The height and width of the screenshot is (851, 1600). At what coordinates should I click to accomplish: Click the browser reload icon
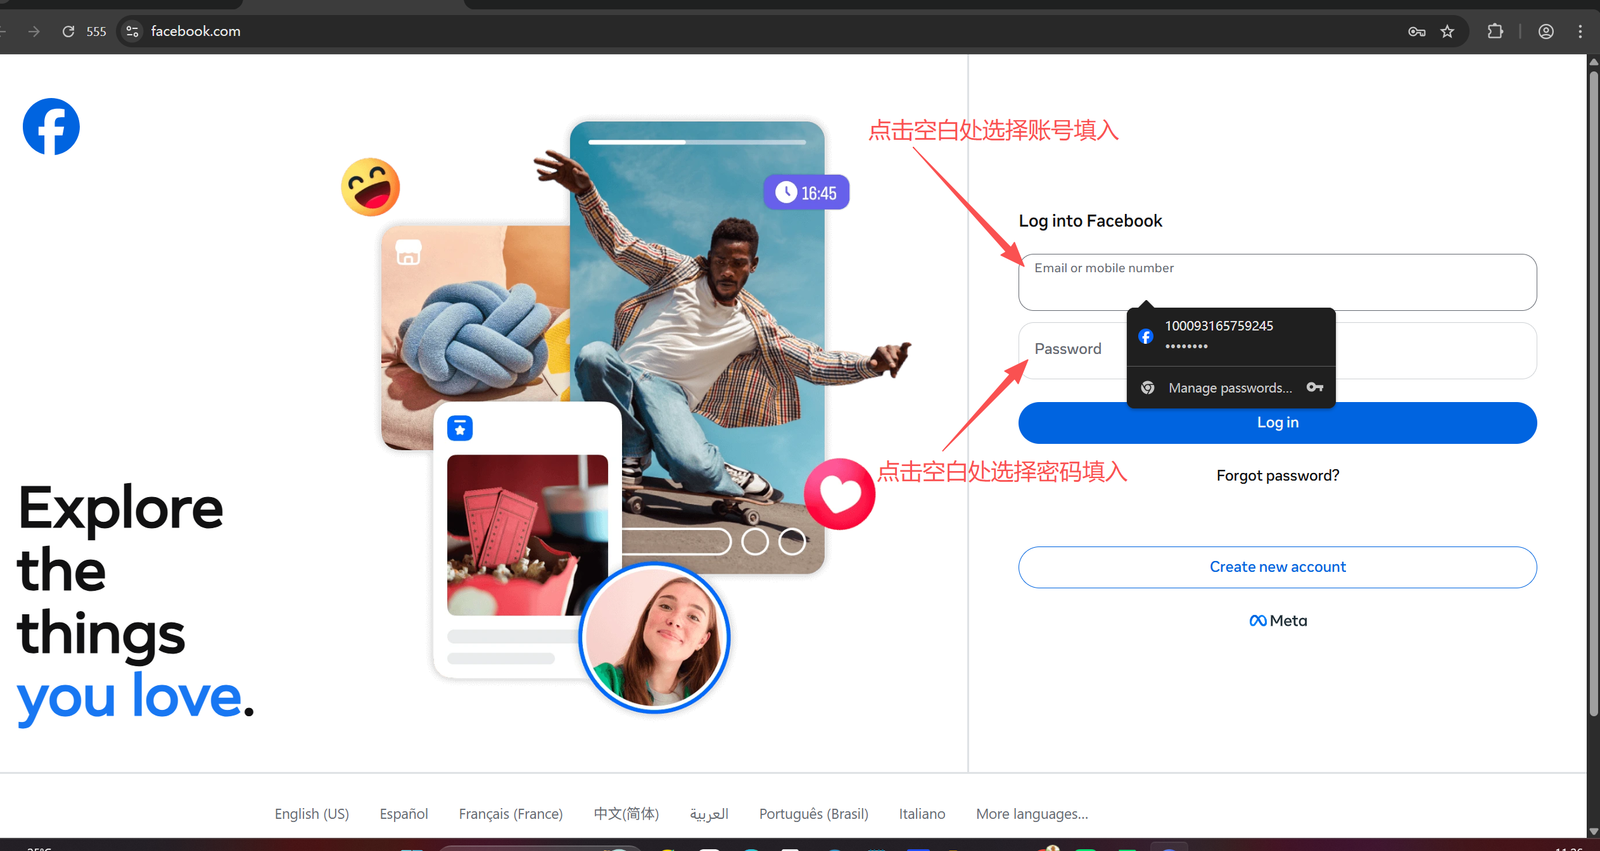(68, 31)
